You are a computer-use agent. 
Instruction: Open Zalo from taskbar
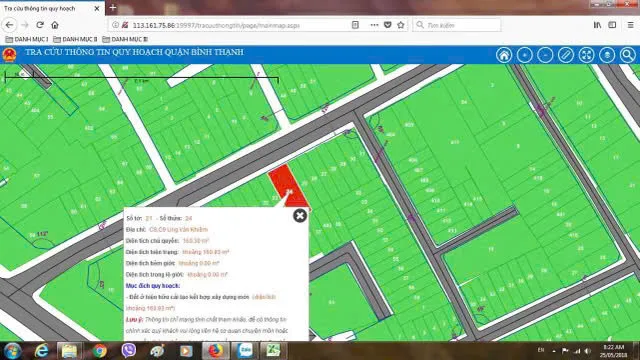point(244,351)
